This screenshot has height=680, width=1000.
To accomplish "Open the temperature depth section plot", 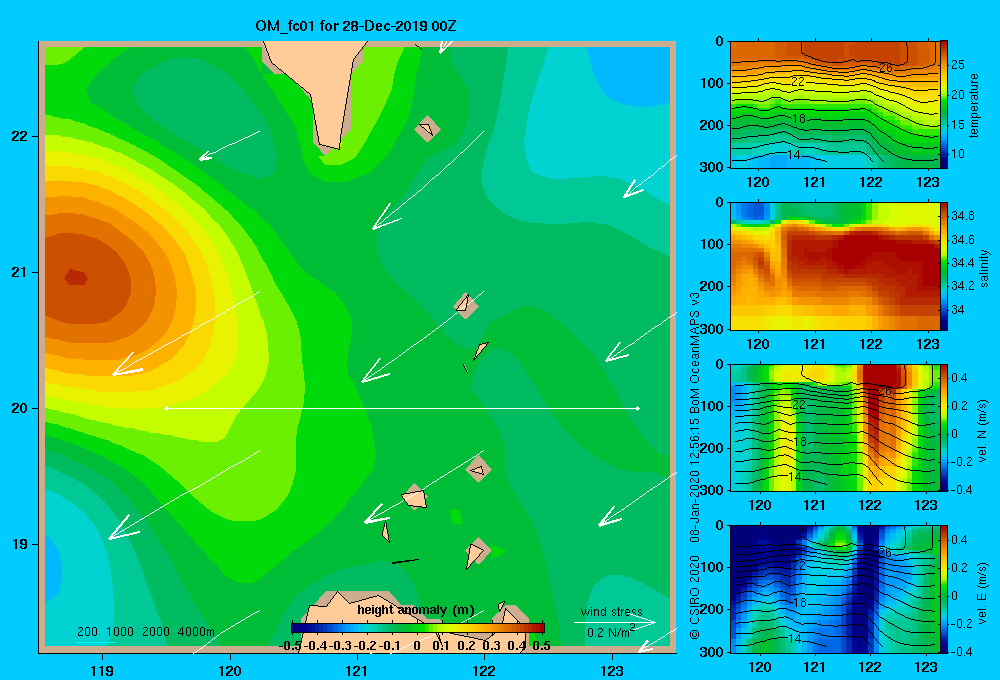I will click(834, 104).
